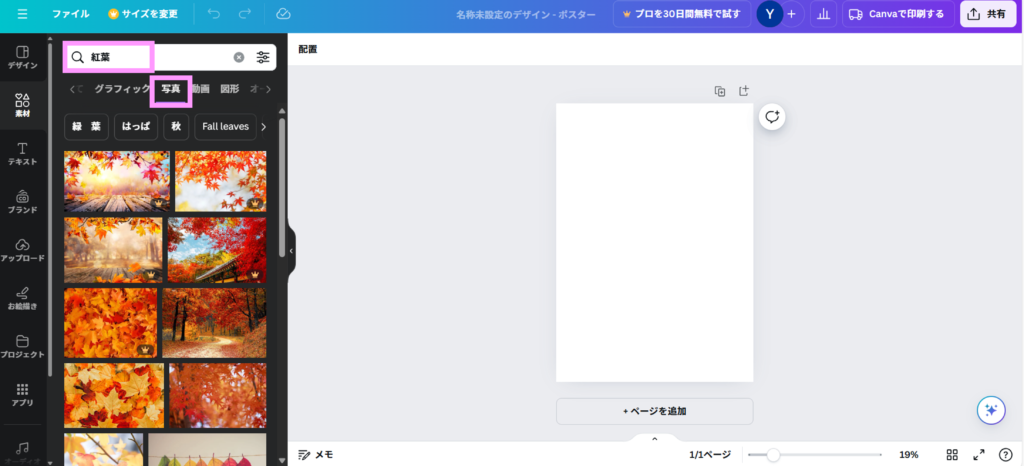Clear the search field with X icon
Screen dimensions: 1024x466
239,58
